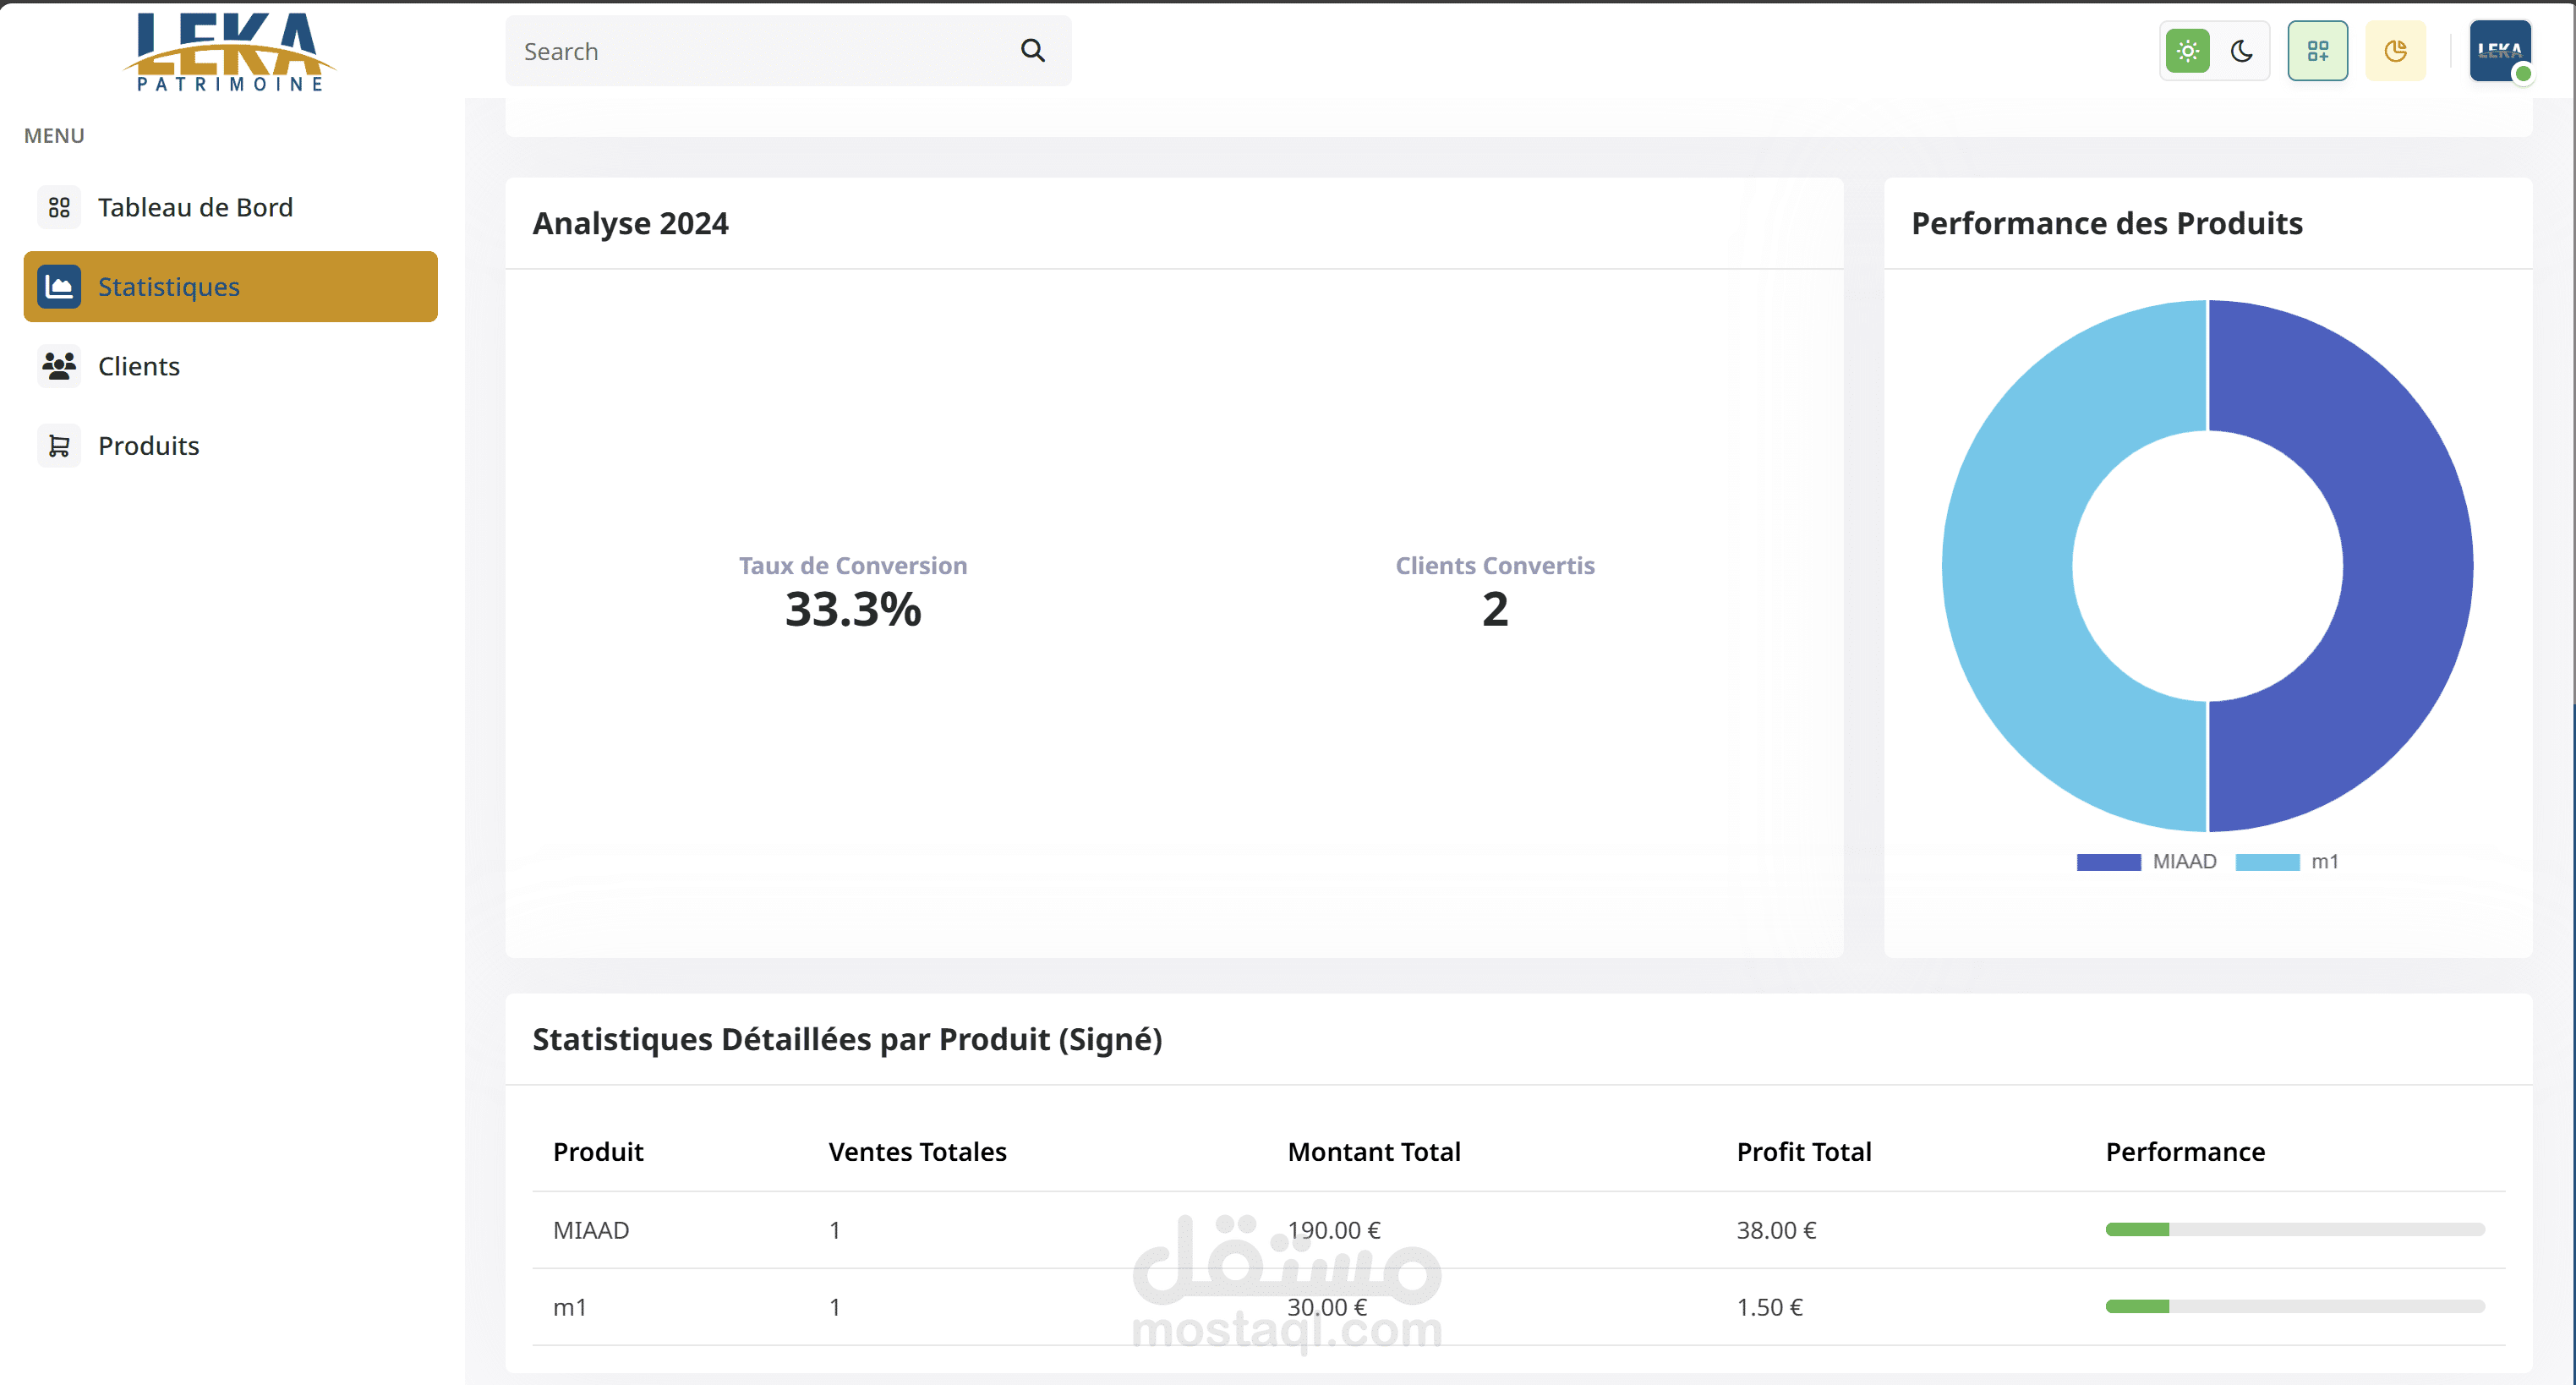Click the Produits cart icon
The width and height of the screenshot is (2576, 1385).
[x=59, y=446]
